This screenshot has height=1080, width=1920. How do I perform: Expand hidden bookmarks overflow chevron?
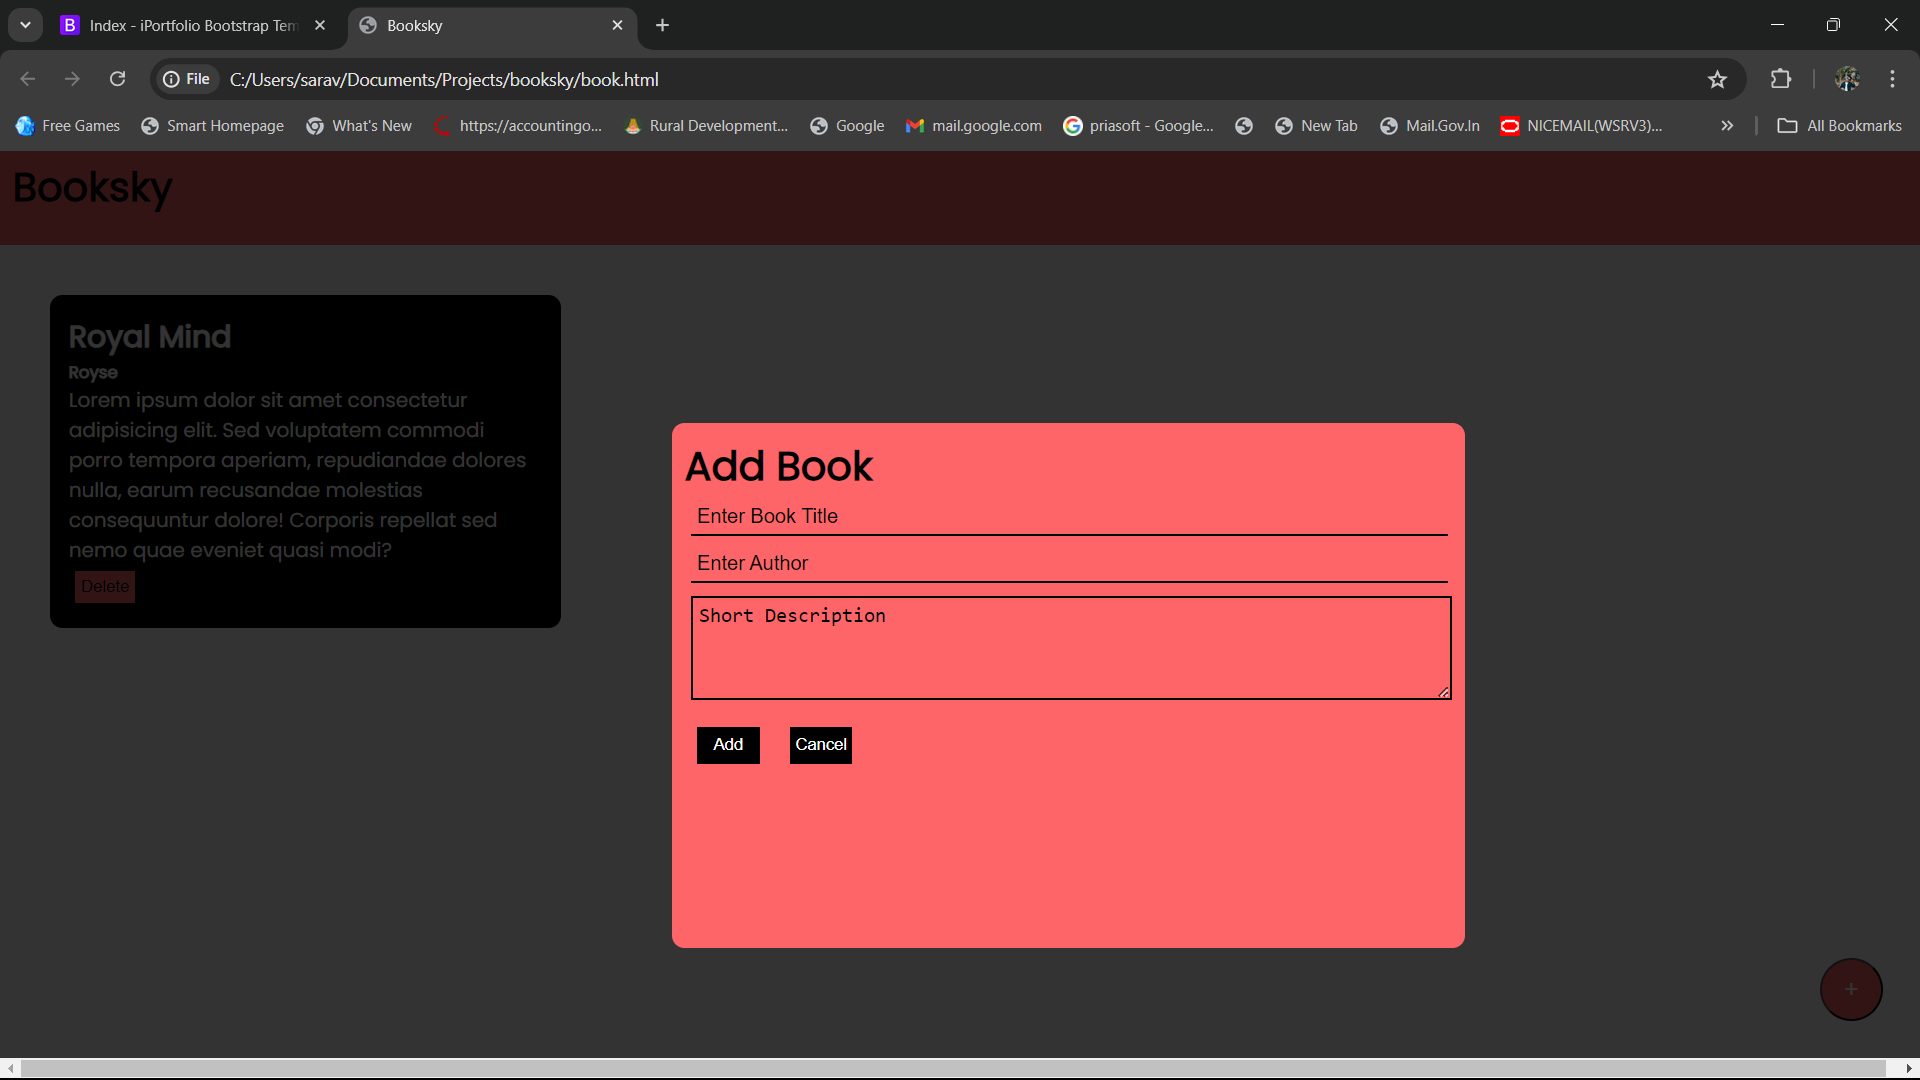click(1726, 126)
